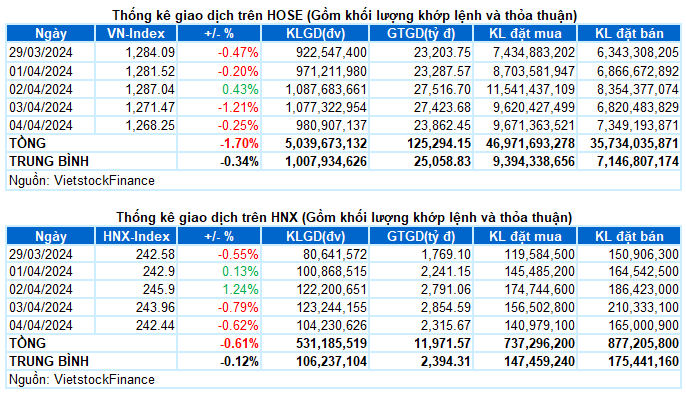Click HNX total value 11,971.57
This screenshot has height=396, width=686.
442,343
